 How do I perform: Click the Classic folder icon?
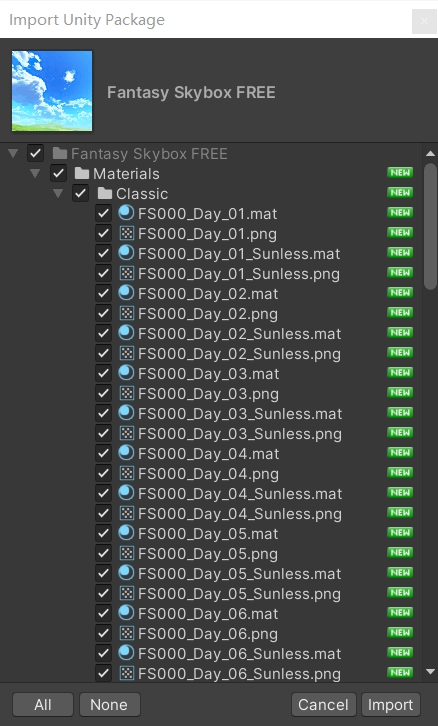coord(105,194)
